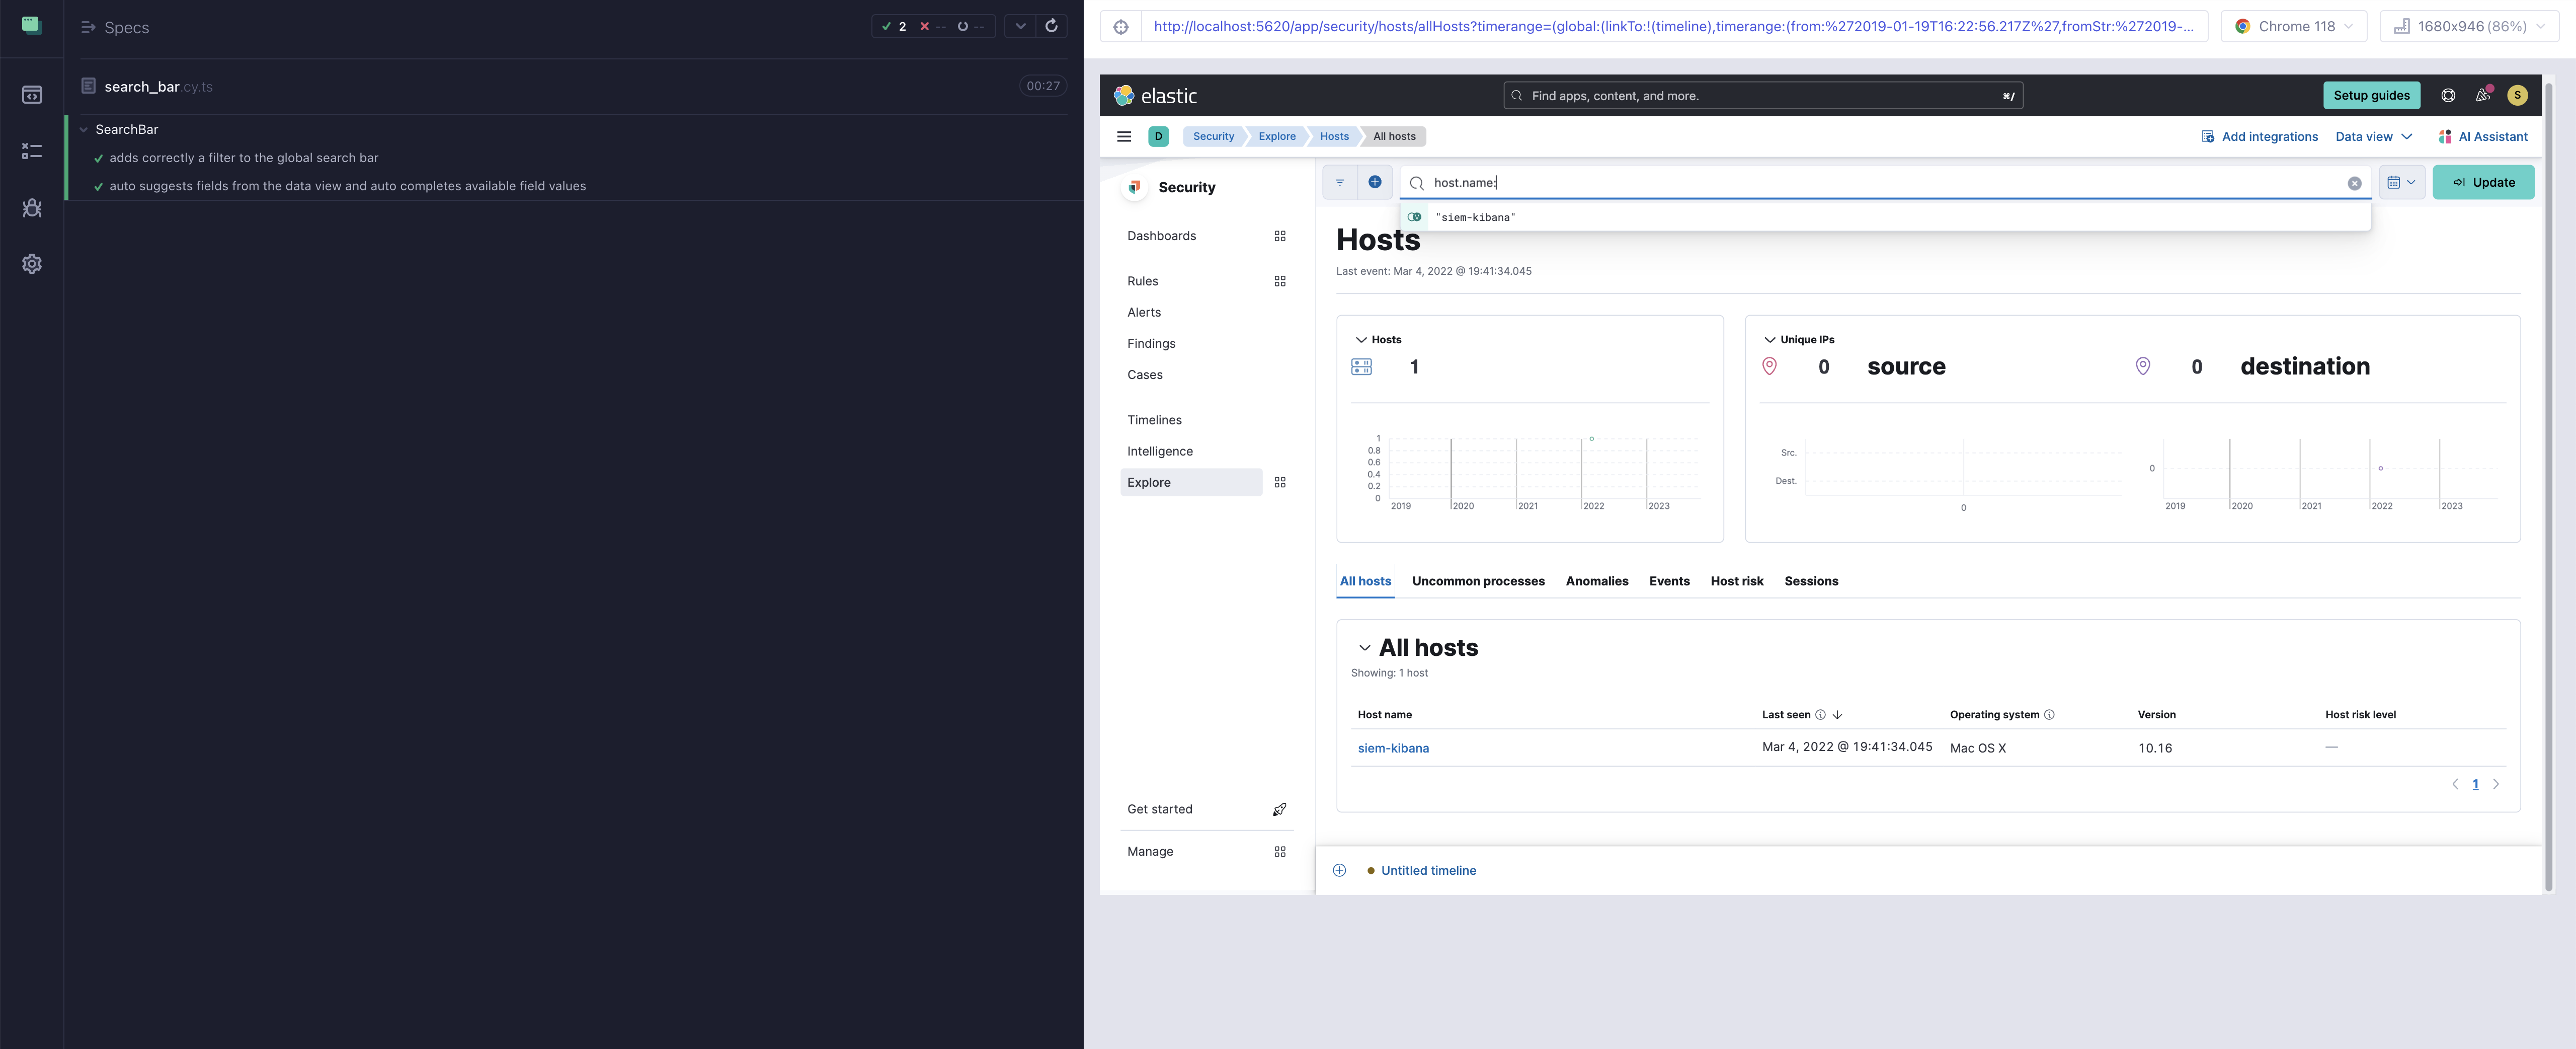Viewport: 2576px width, 1049px height.
Task: Click the space avatar D badge
Action: pos(1158,136)
